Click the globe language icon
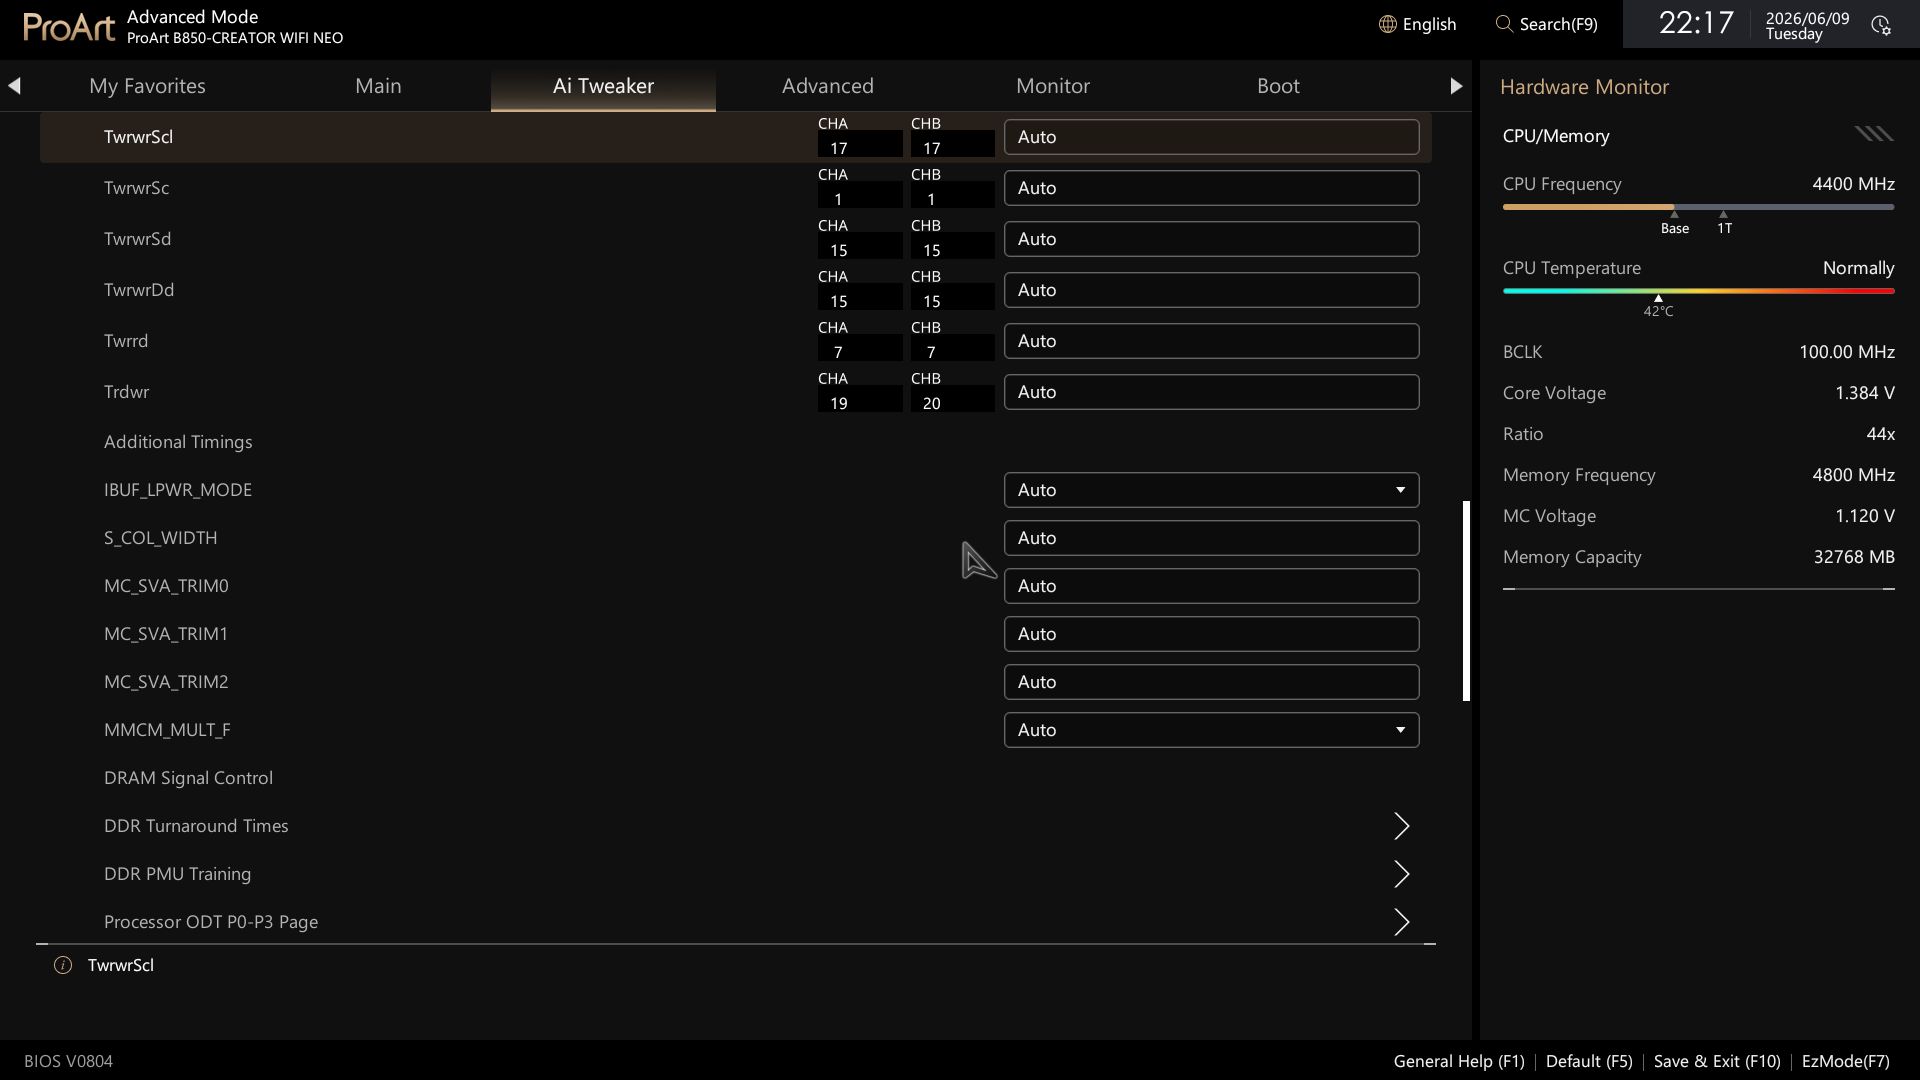Screen dimensions: 1920x1080 1387,24
